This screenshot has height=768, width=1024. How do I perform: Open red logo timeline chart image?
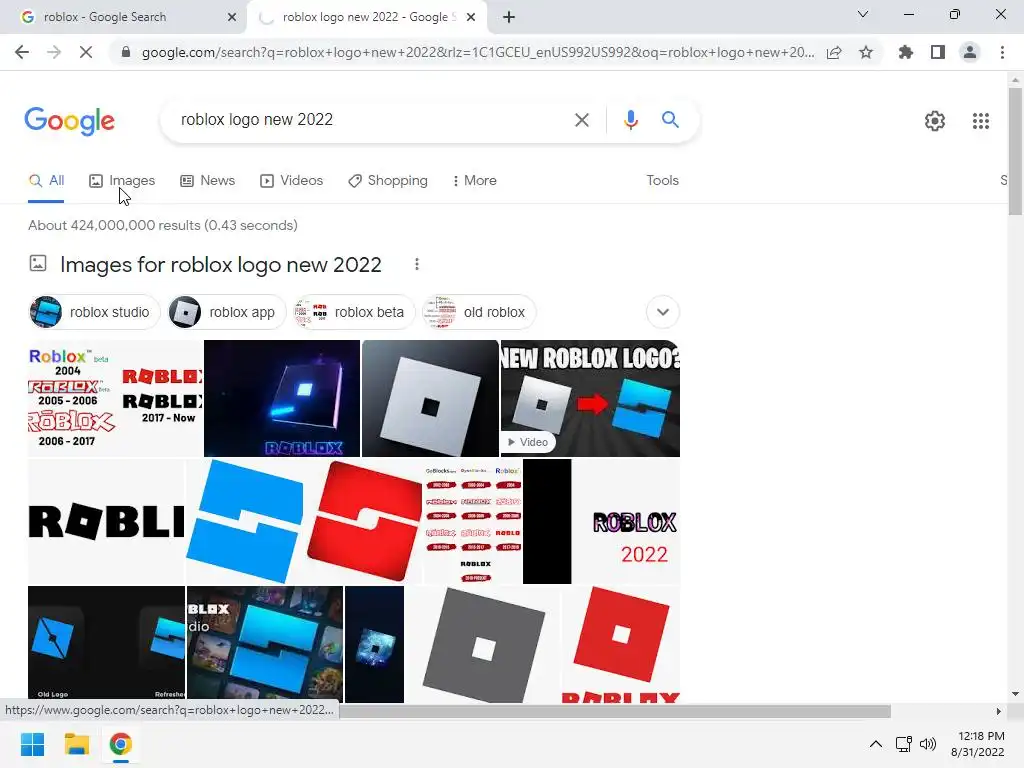(473, 521)
